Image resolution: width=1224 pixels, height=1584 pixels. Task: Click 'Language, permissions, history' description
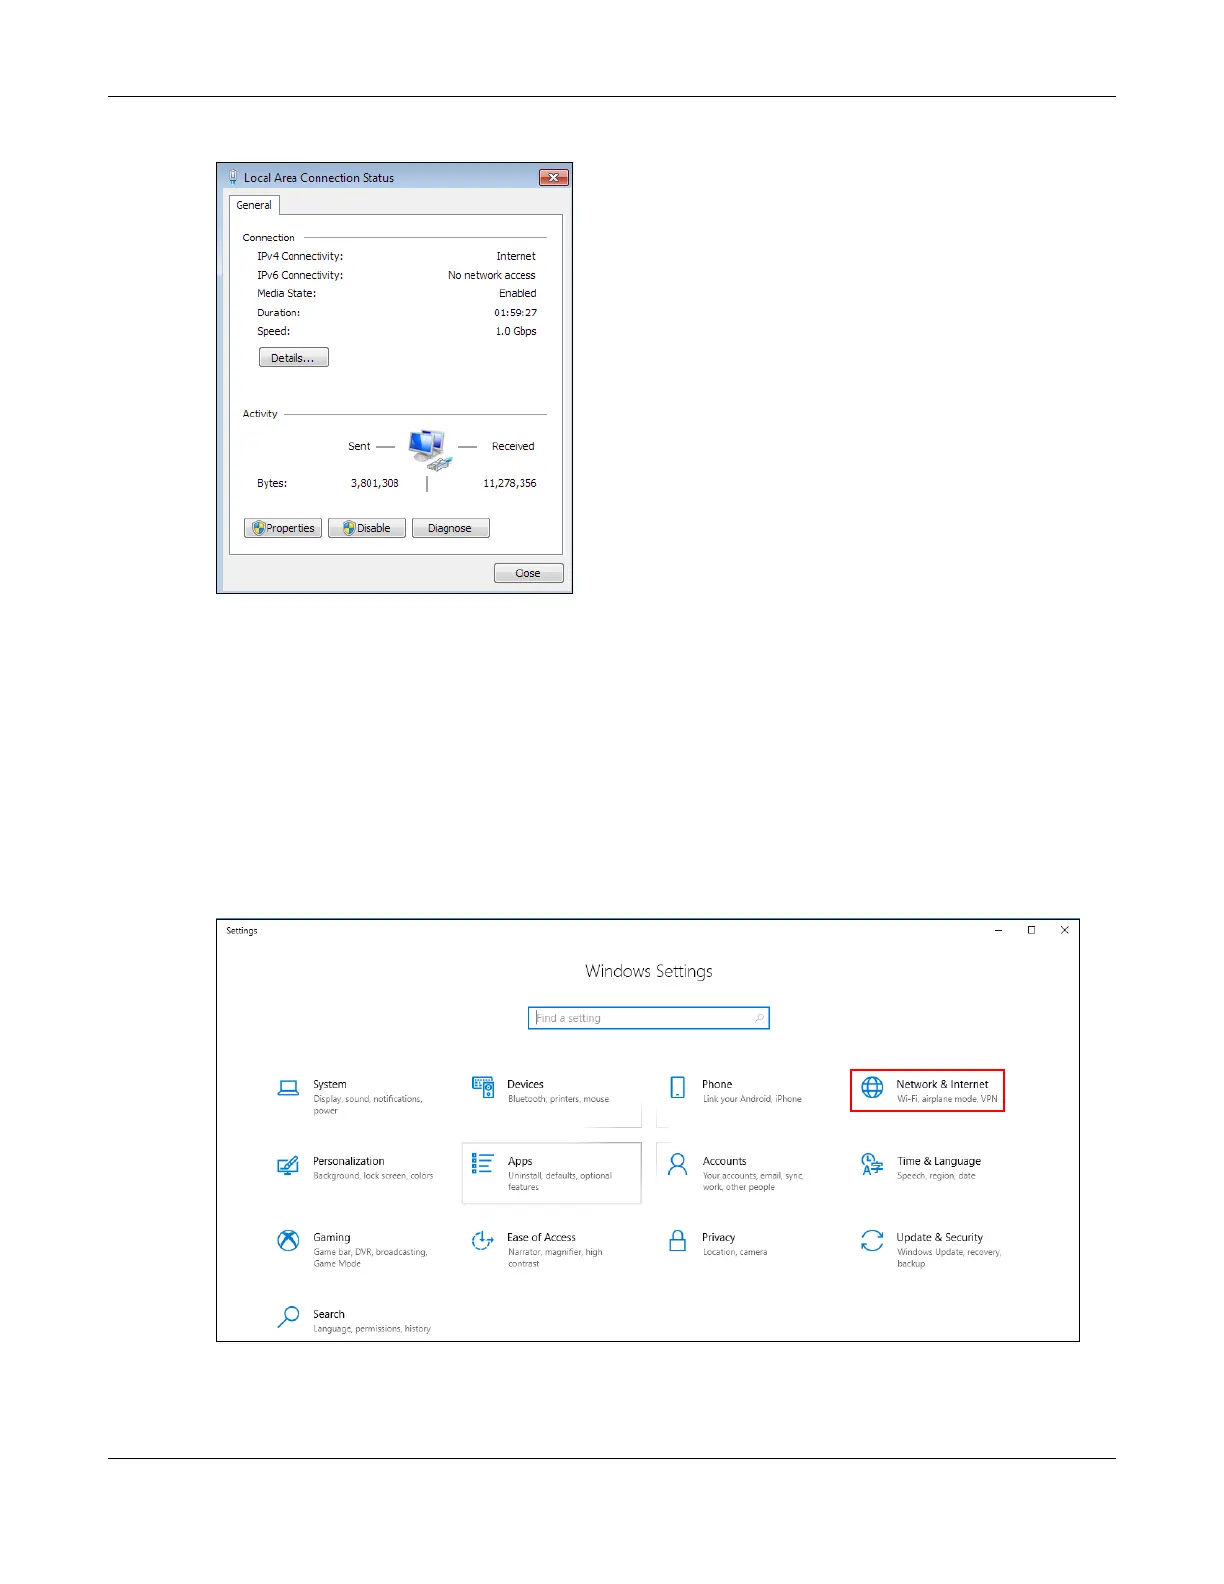point(372,1329)
